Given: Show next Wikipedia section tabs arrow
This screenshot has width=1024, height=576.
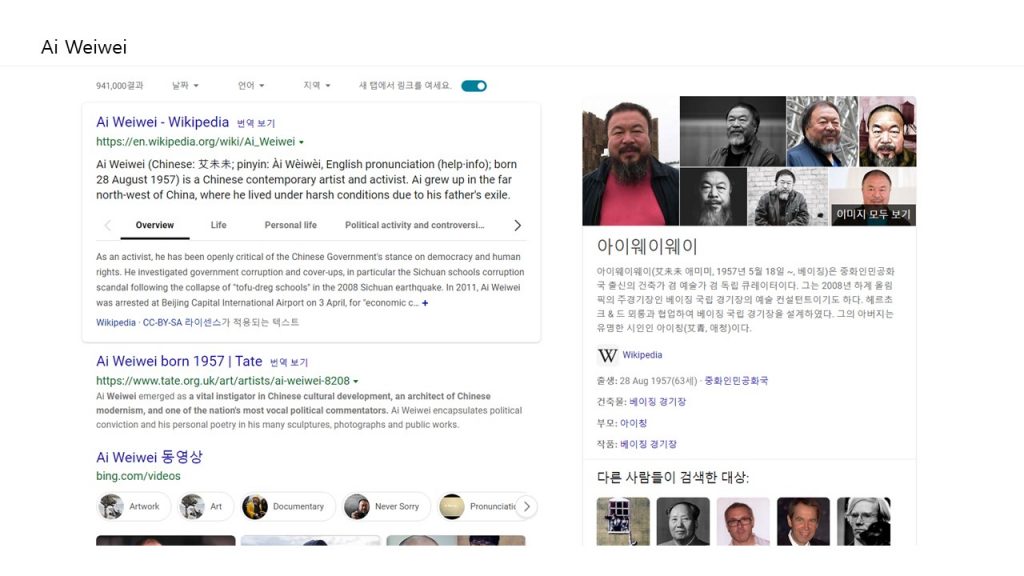Looking at the screenshot, I should coord(517,225).
